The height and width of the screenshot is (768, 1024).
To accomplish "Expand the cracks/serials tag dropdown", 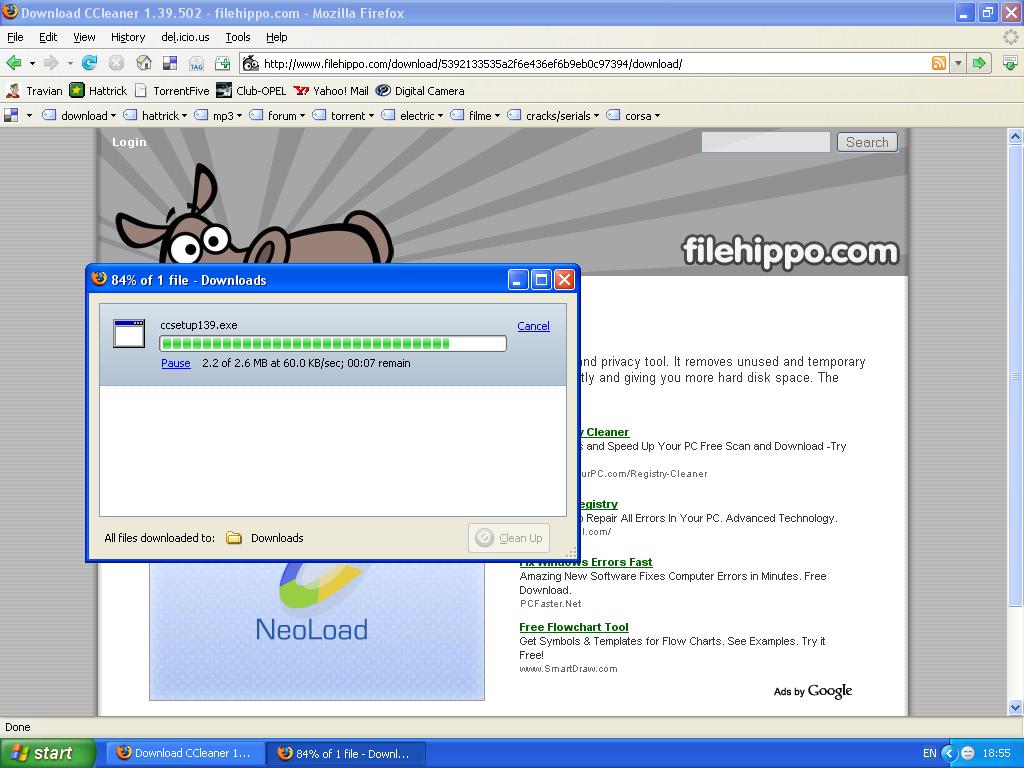I will (x=554, y=116).
